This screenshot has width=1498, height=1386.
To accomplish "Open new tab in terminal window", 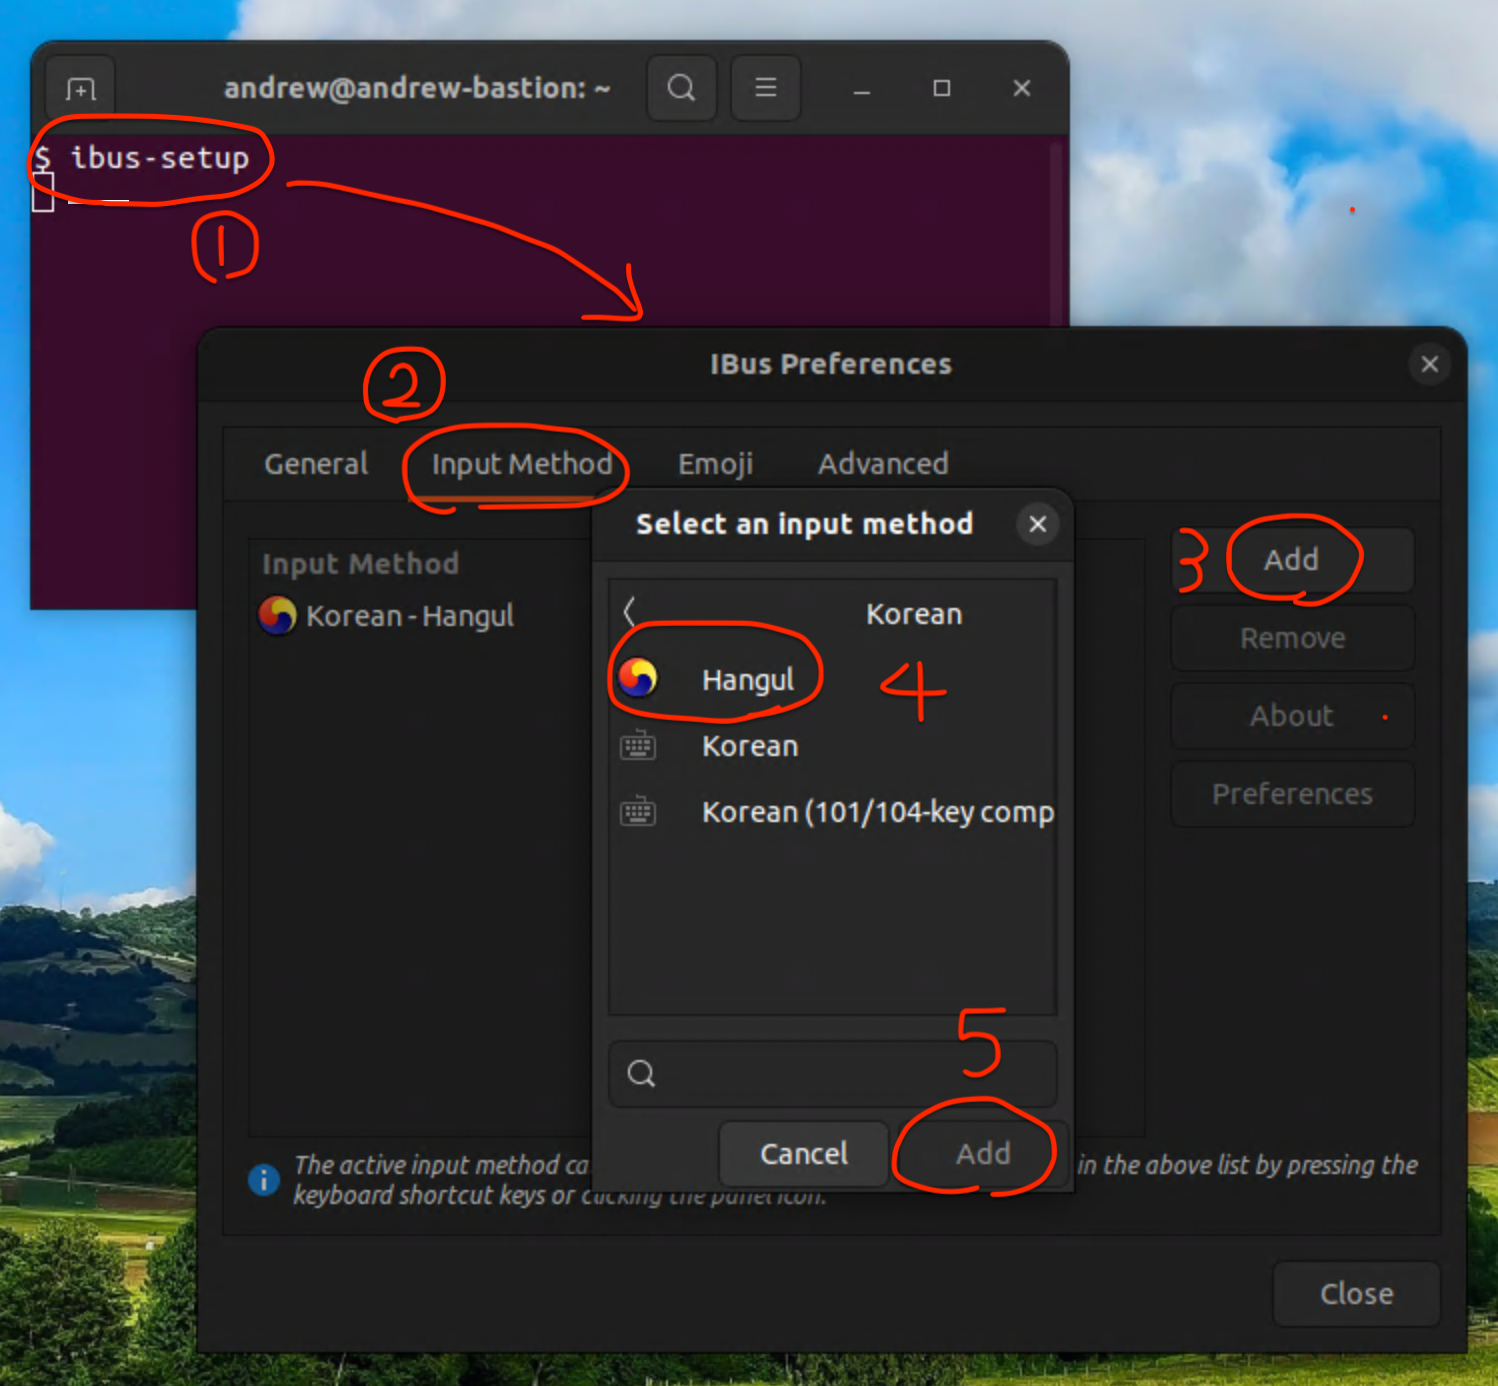I will [x=81, y=89].
